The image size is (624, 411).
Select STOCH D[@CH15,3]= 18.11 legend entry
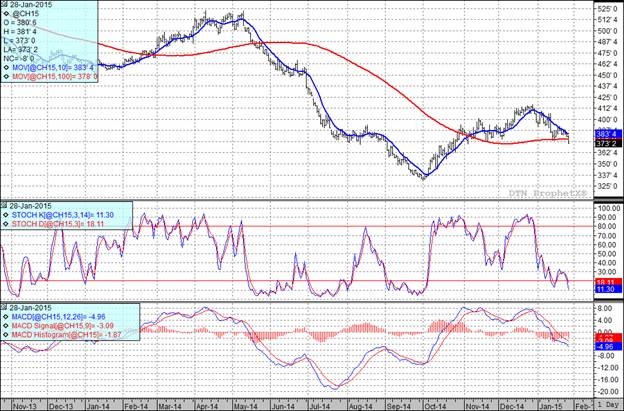pos(58,224)
